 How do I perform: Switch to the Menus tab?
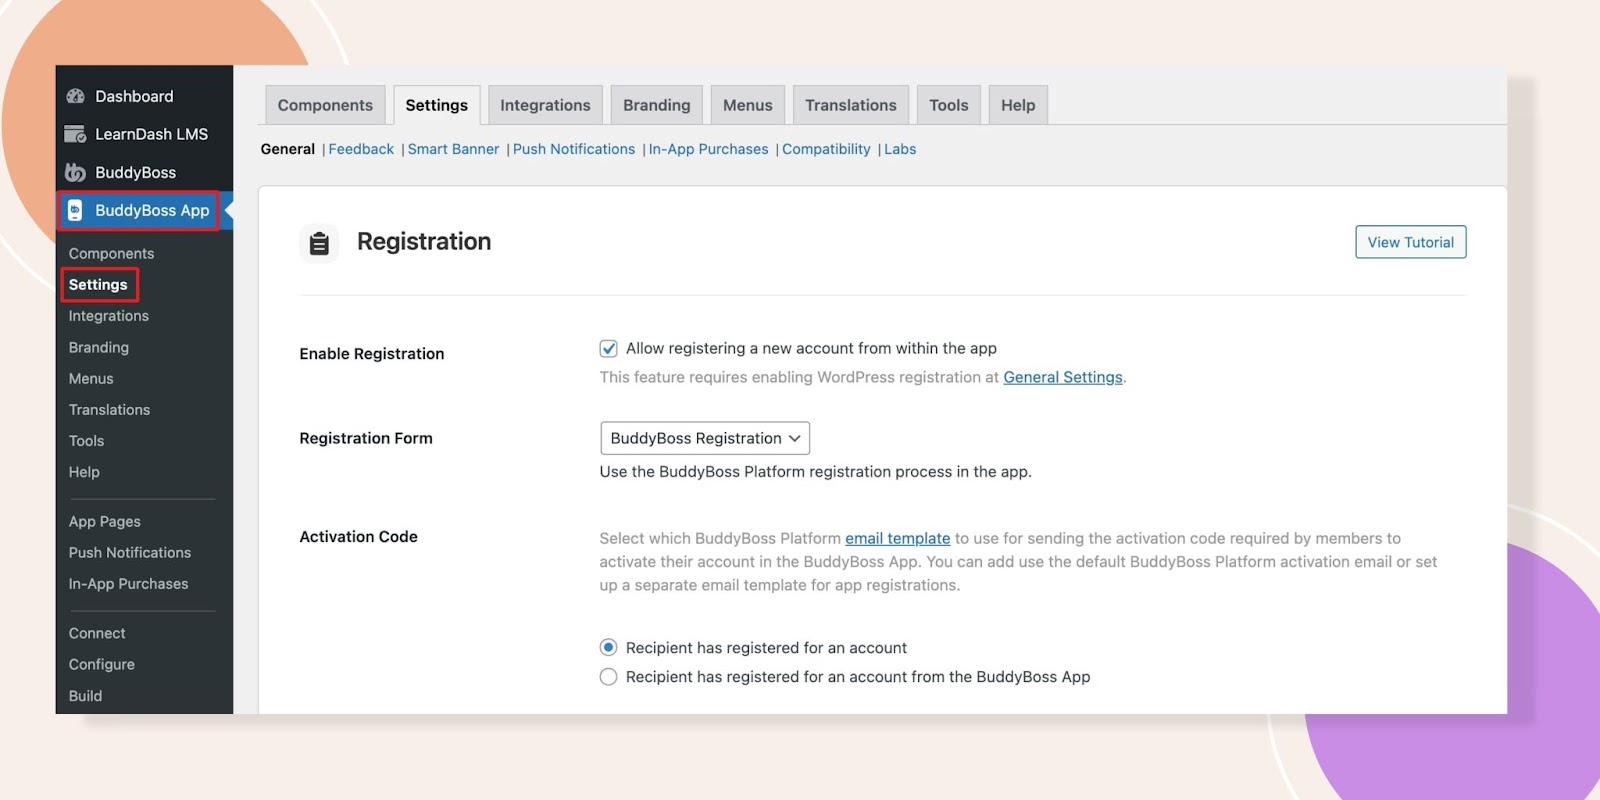[x=747, y=105]
